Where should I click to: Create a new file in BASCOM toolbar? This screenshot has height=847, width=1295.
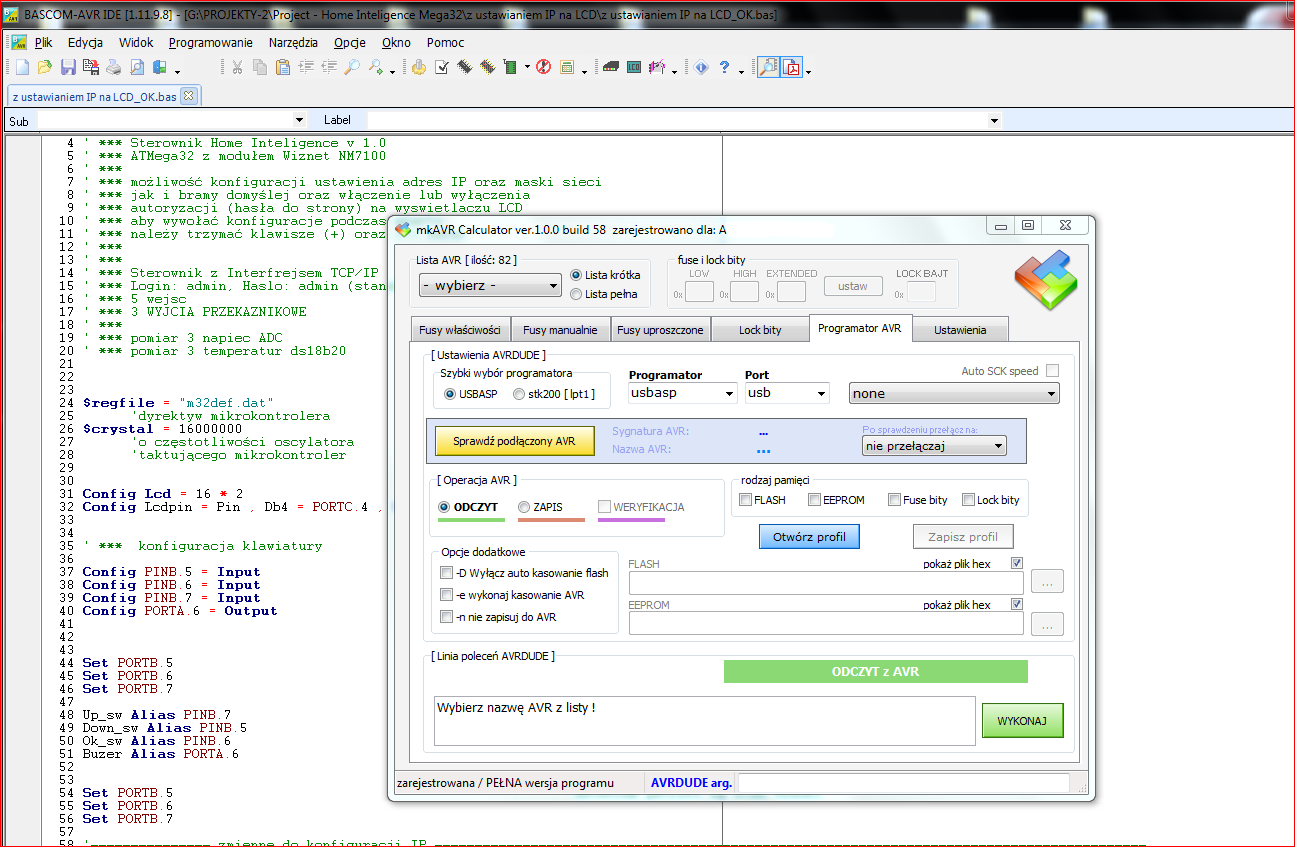tap(22, 68)
